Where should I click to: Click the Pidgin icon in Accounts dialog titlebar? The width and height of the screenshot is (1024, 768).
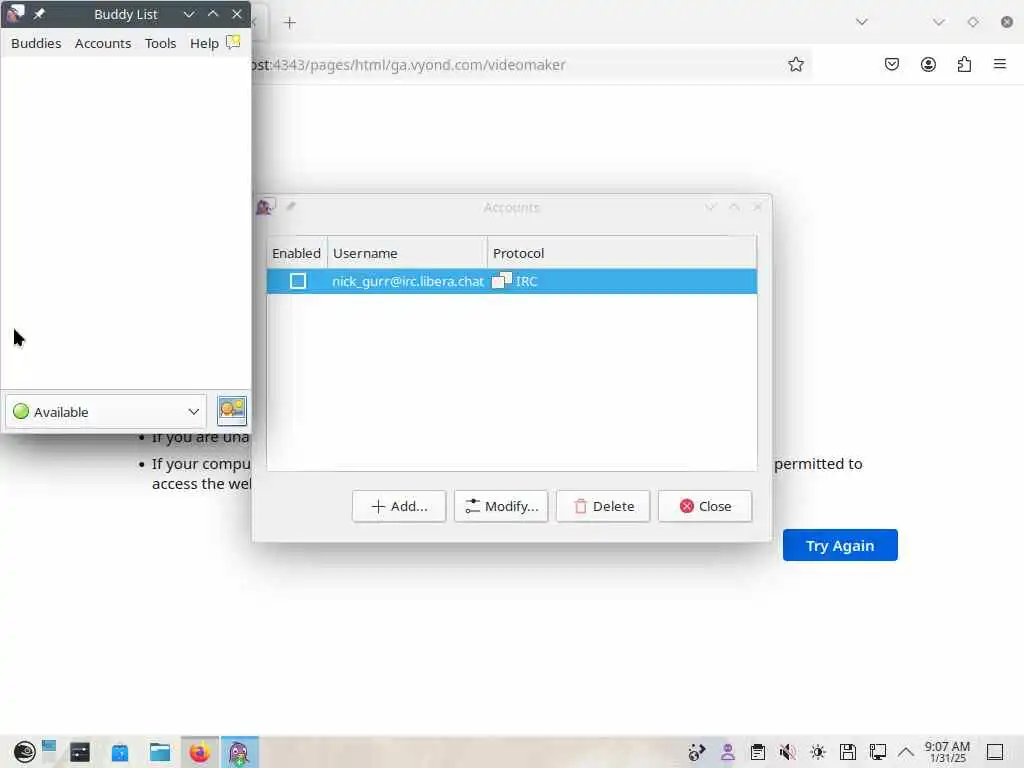[x=265, y=206]
